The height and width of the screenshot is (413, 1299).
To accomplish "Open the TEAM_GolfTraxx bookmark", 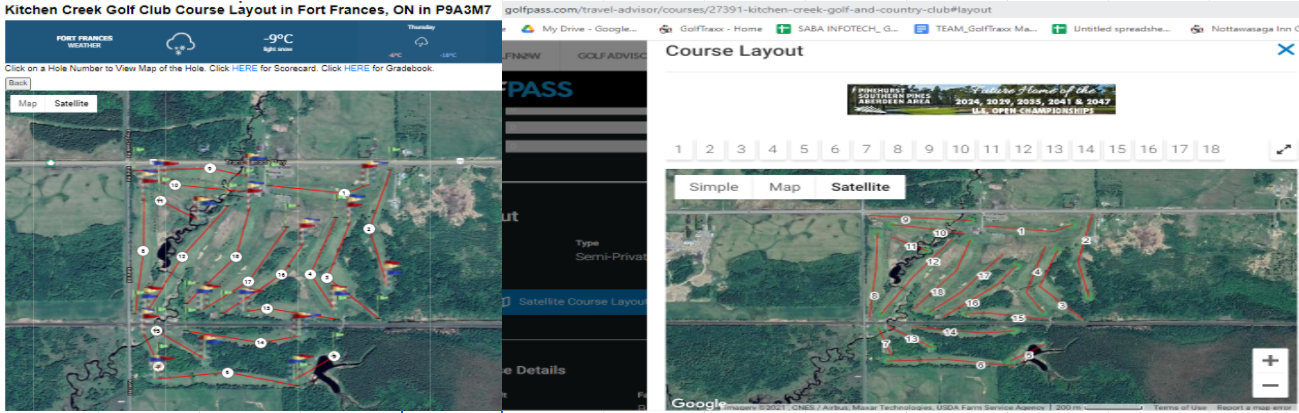I will (x=977, y=29).
